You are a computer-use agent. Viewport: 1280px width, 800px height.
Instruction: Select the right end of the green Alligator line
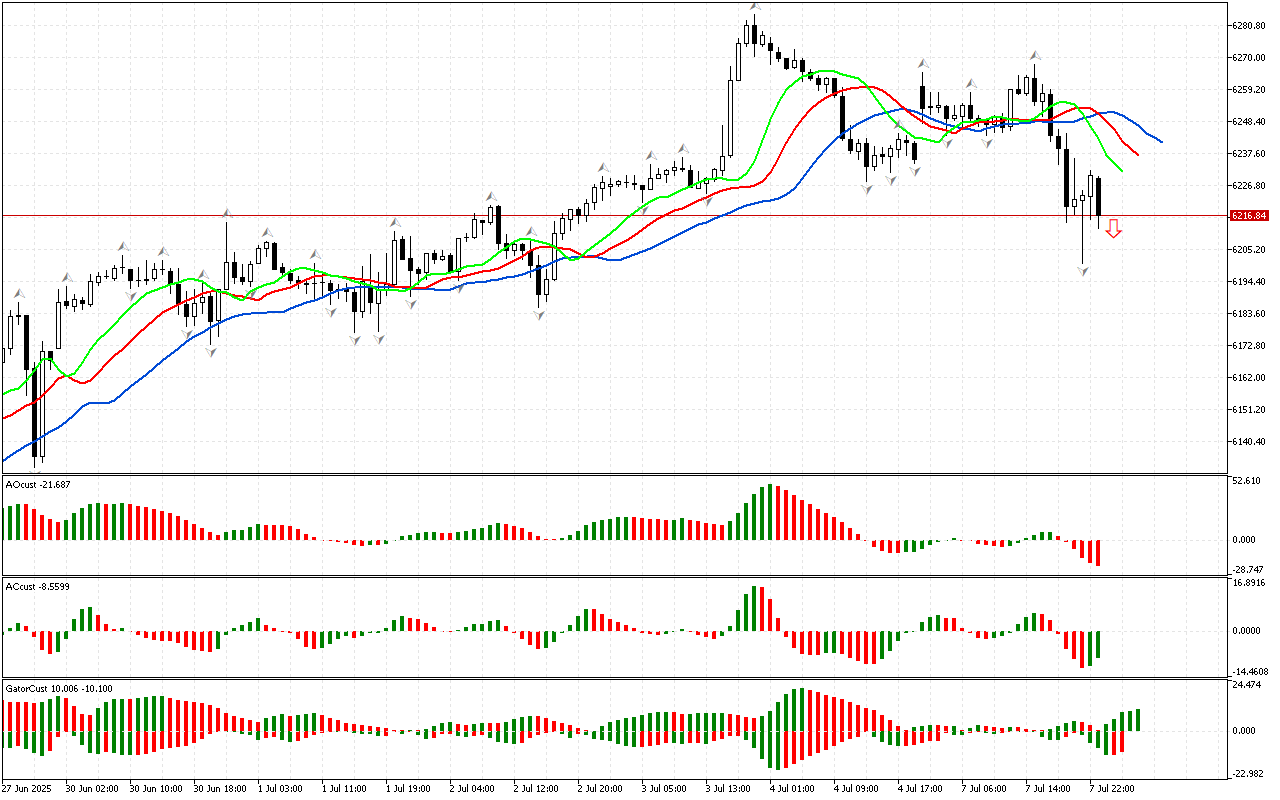1121,170
